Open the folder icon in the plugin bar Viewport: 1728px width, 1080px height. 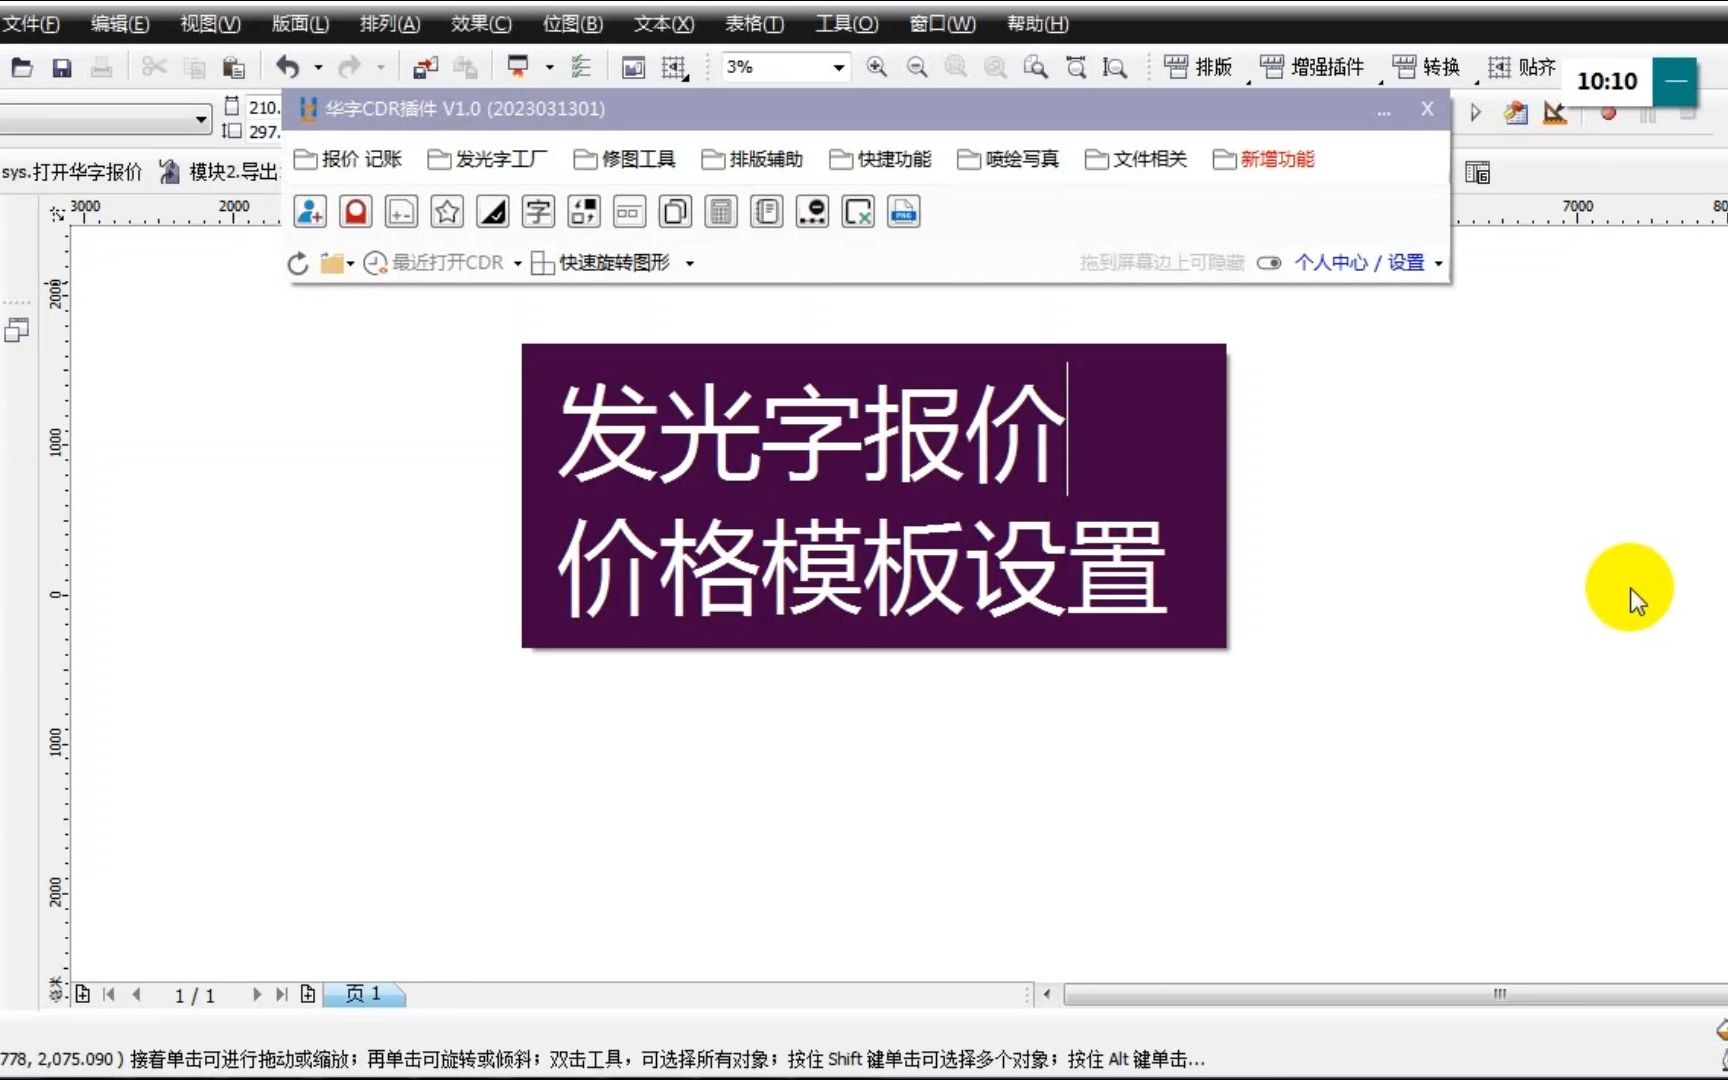pyautogui.click(x=333, y=263)
